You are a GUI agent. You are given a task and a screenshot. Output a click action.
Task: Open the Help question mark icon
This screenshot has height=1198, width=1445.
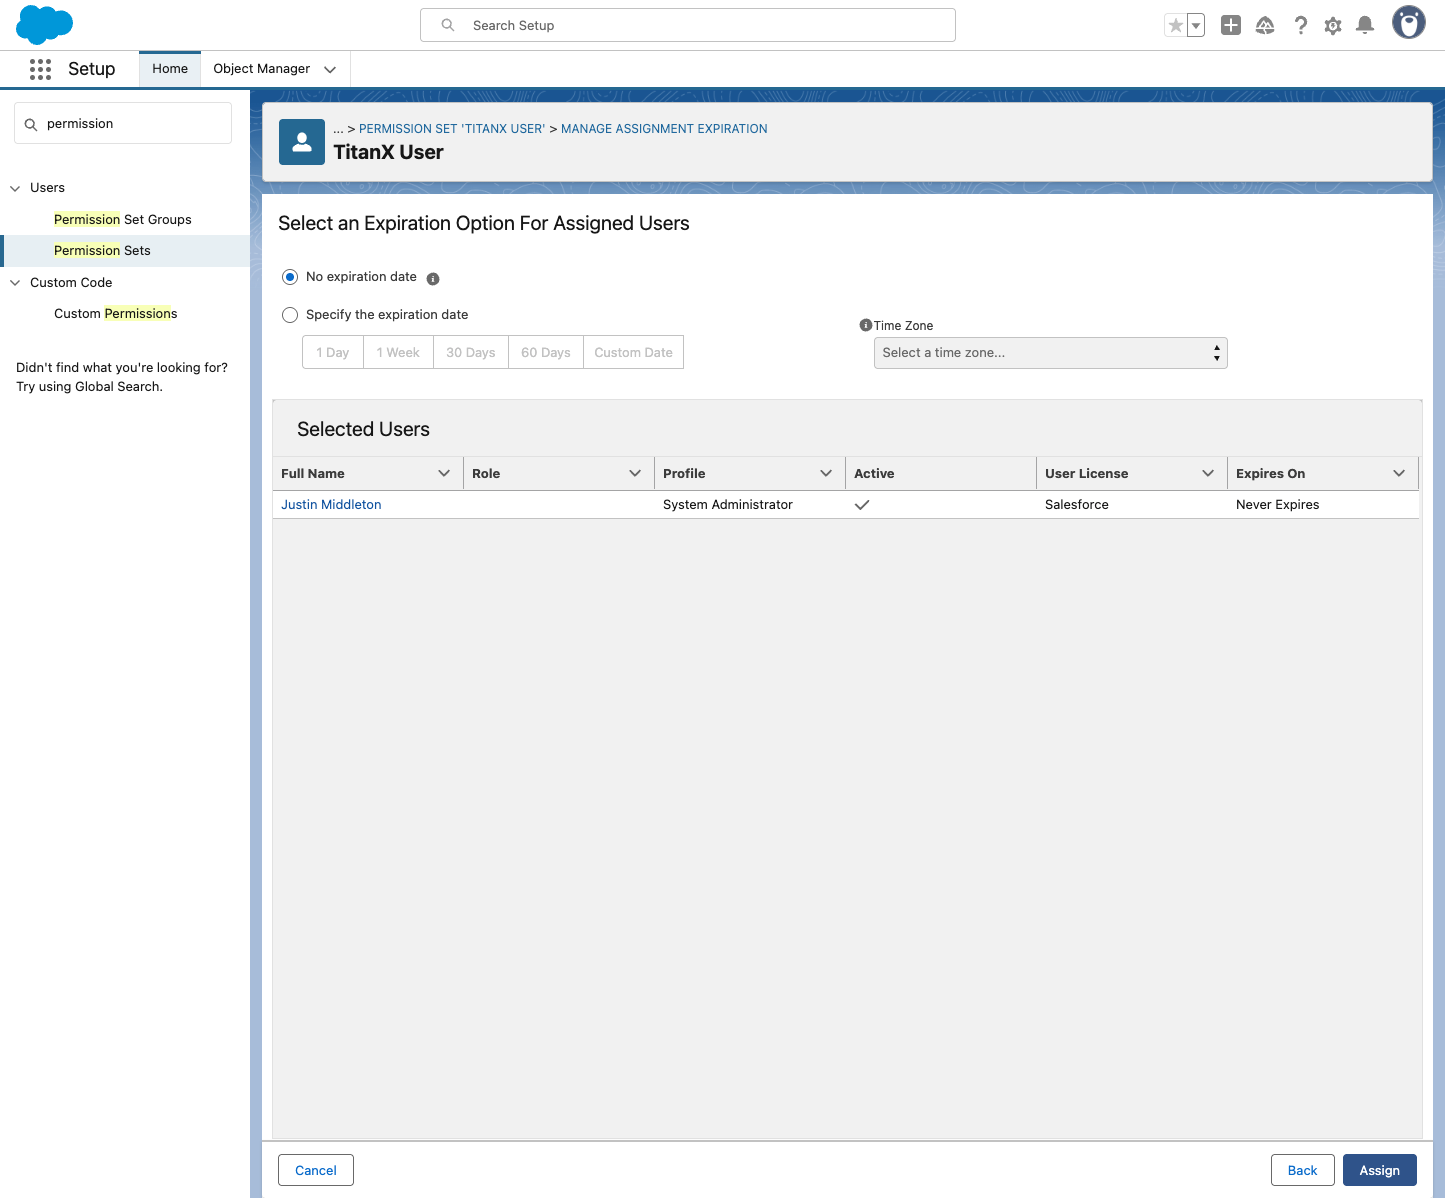[x=1300, y=25]
